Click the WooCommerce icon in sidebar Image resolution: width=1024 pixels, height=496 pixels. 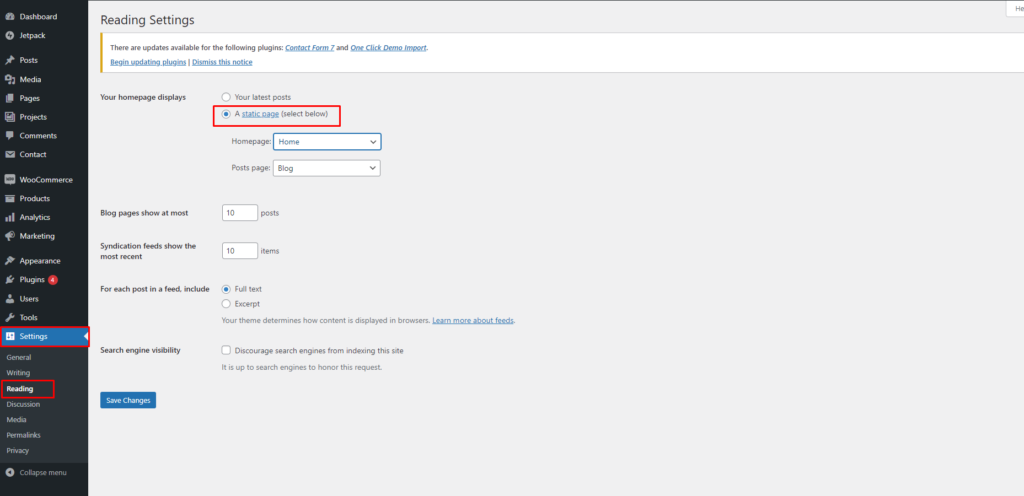(10, 179)
